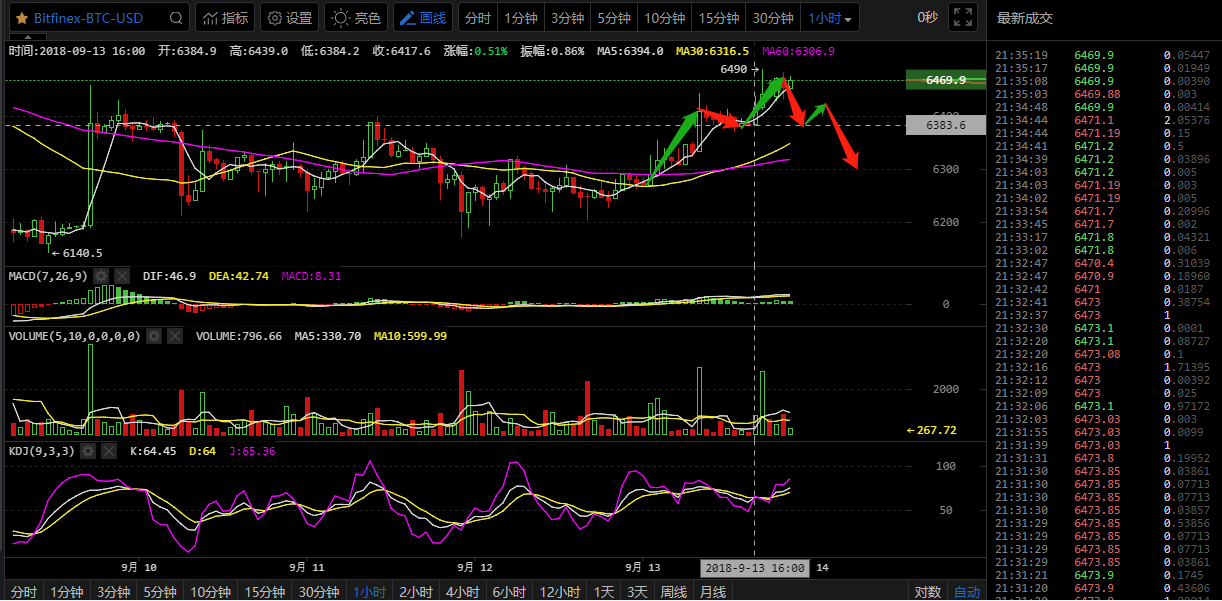Screen dimensions: 1222x601
Task: Close the KDJ indicator panel
Action: click(108, 451)
